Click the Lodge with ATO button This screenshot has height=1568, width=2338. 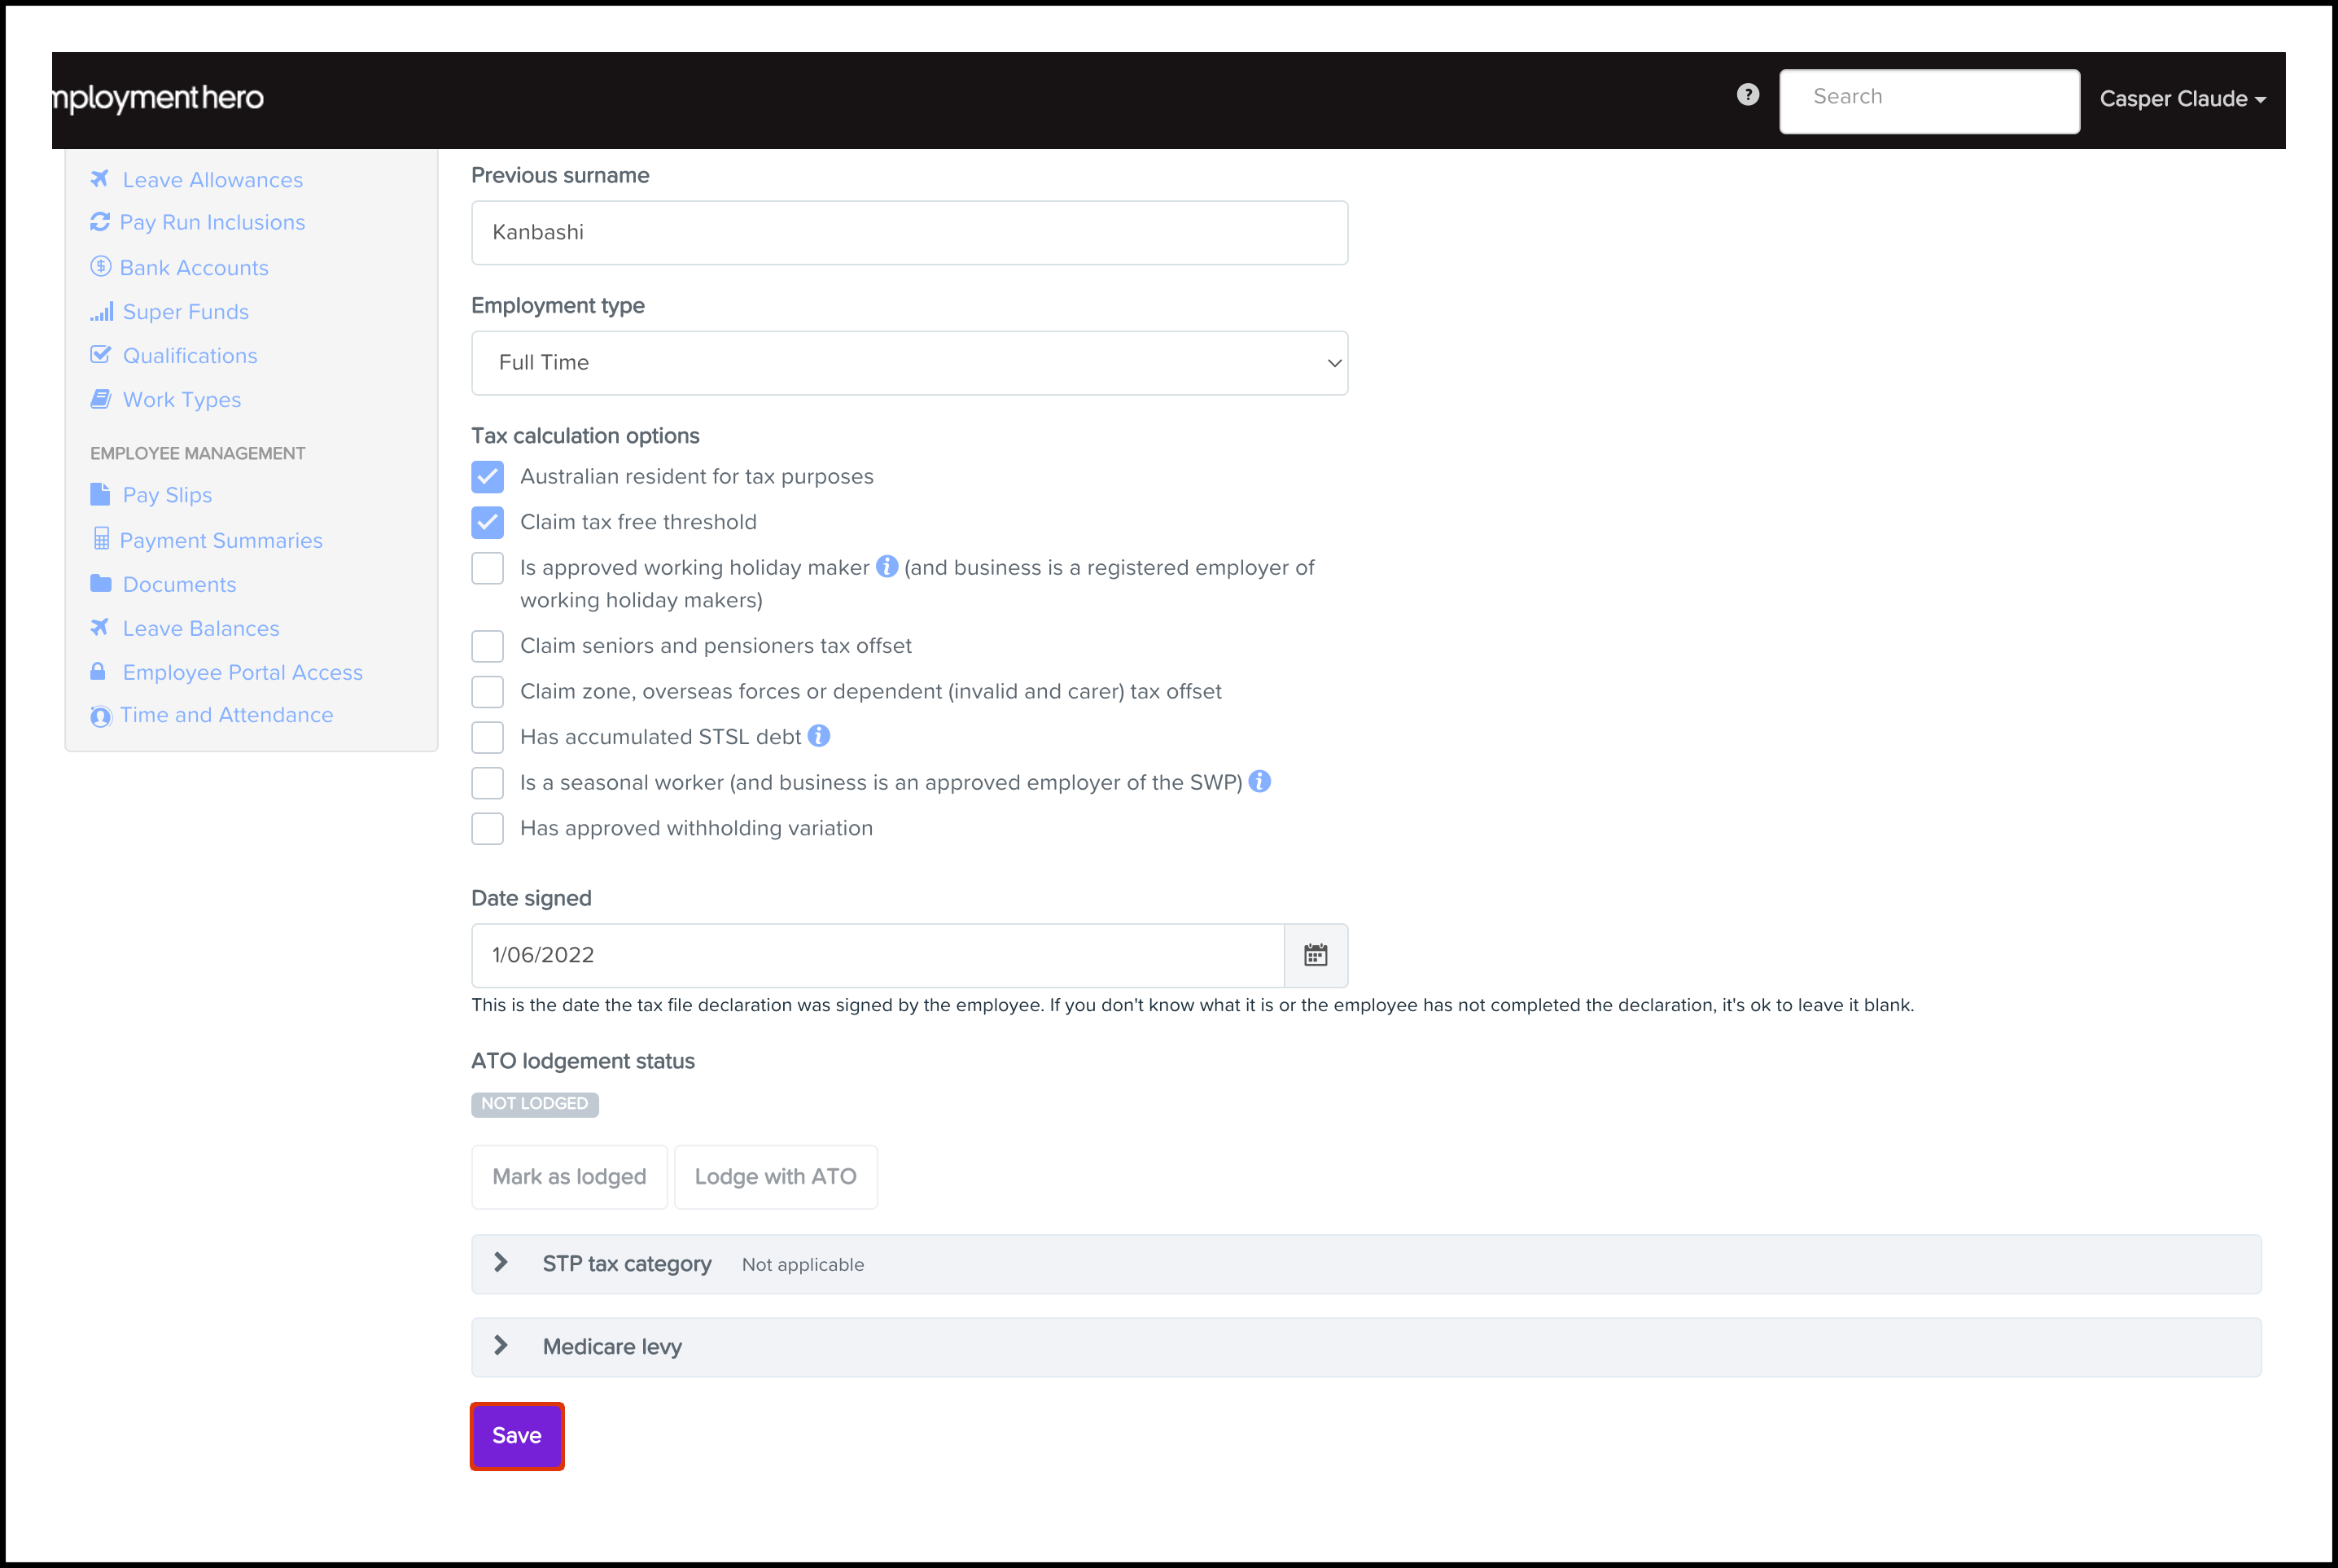pos(775,1177)
